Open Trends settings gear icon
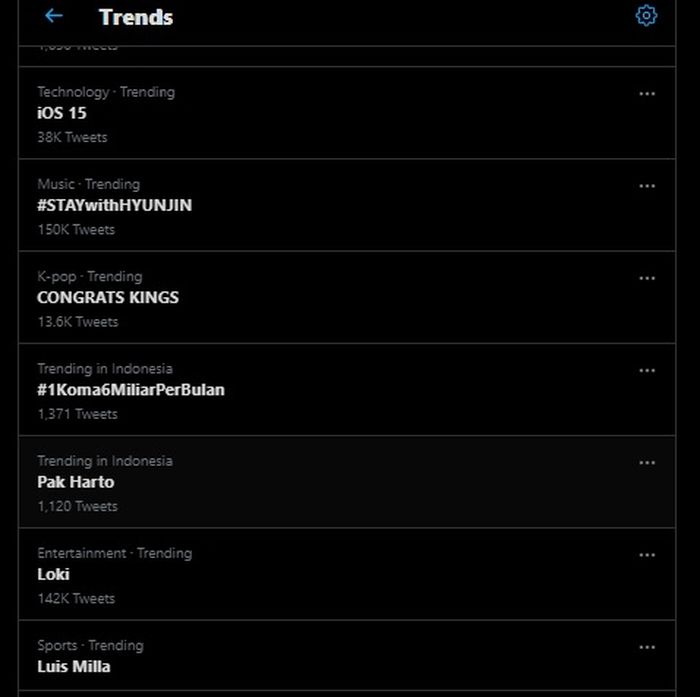 [x=646, y=16]
